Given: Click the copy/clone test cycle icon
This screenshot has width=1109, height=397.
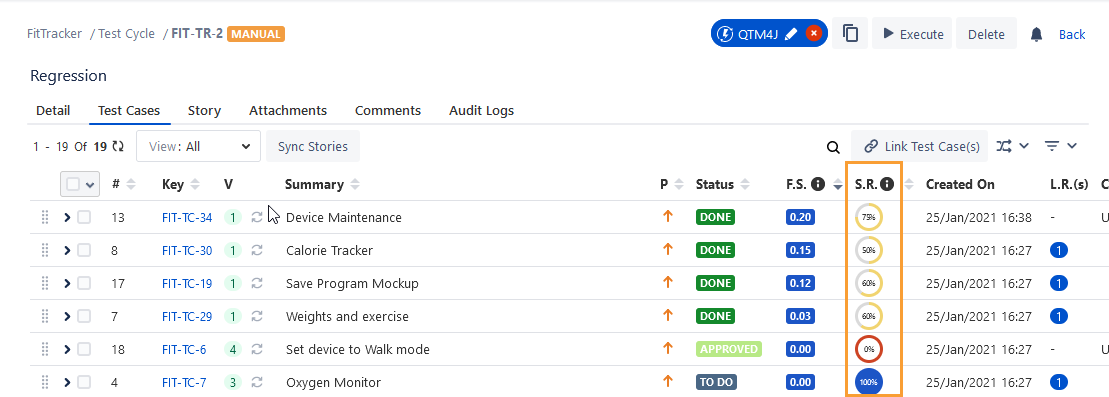Looking at the screenshot, I should (x=850, y=33).
